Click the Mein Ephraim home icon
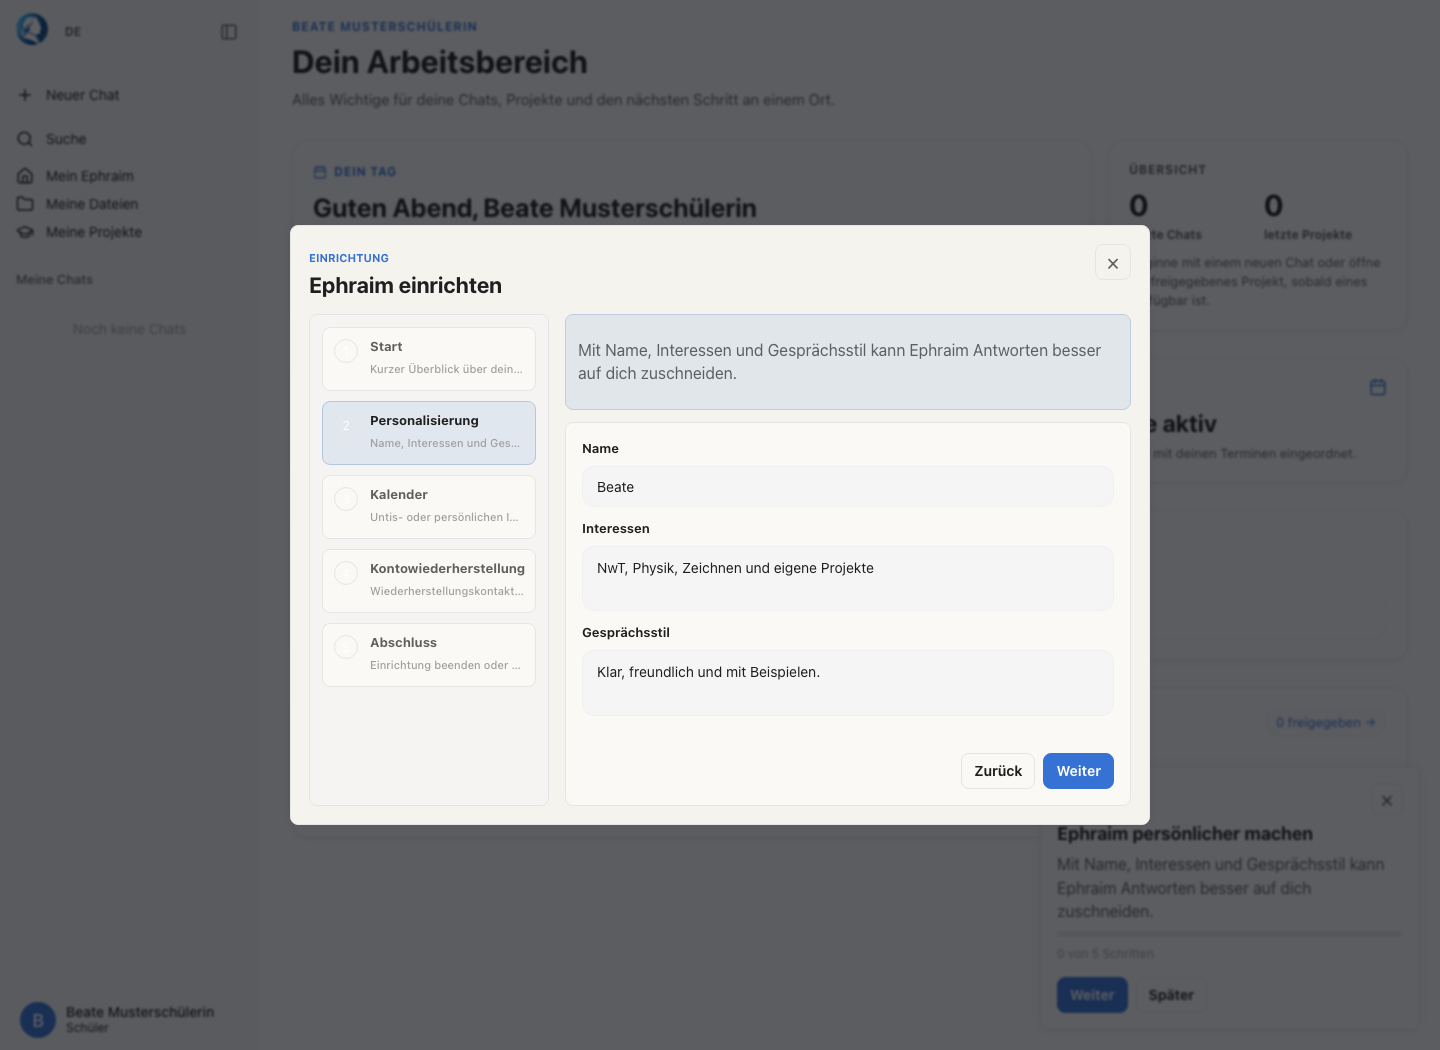The width and height of the screenshot is (1440, 1050). point(25,176)
